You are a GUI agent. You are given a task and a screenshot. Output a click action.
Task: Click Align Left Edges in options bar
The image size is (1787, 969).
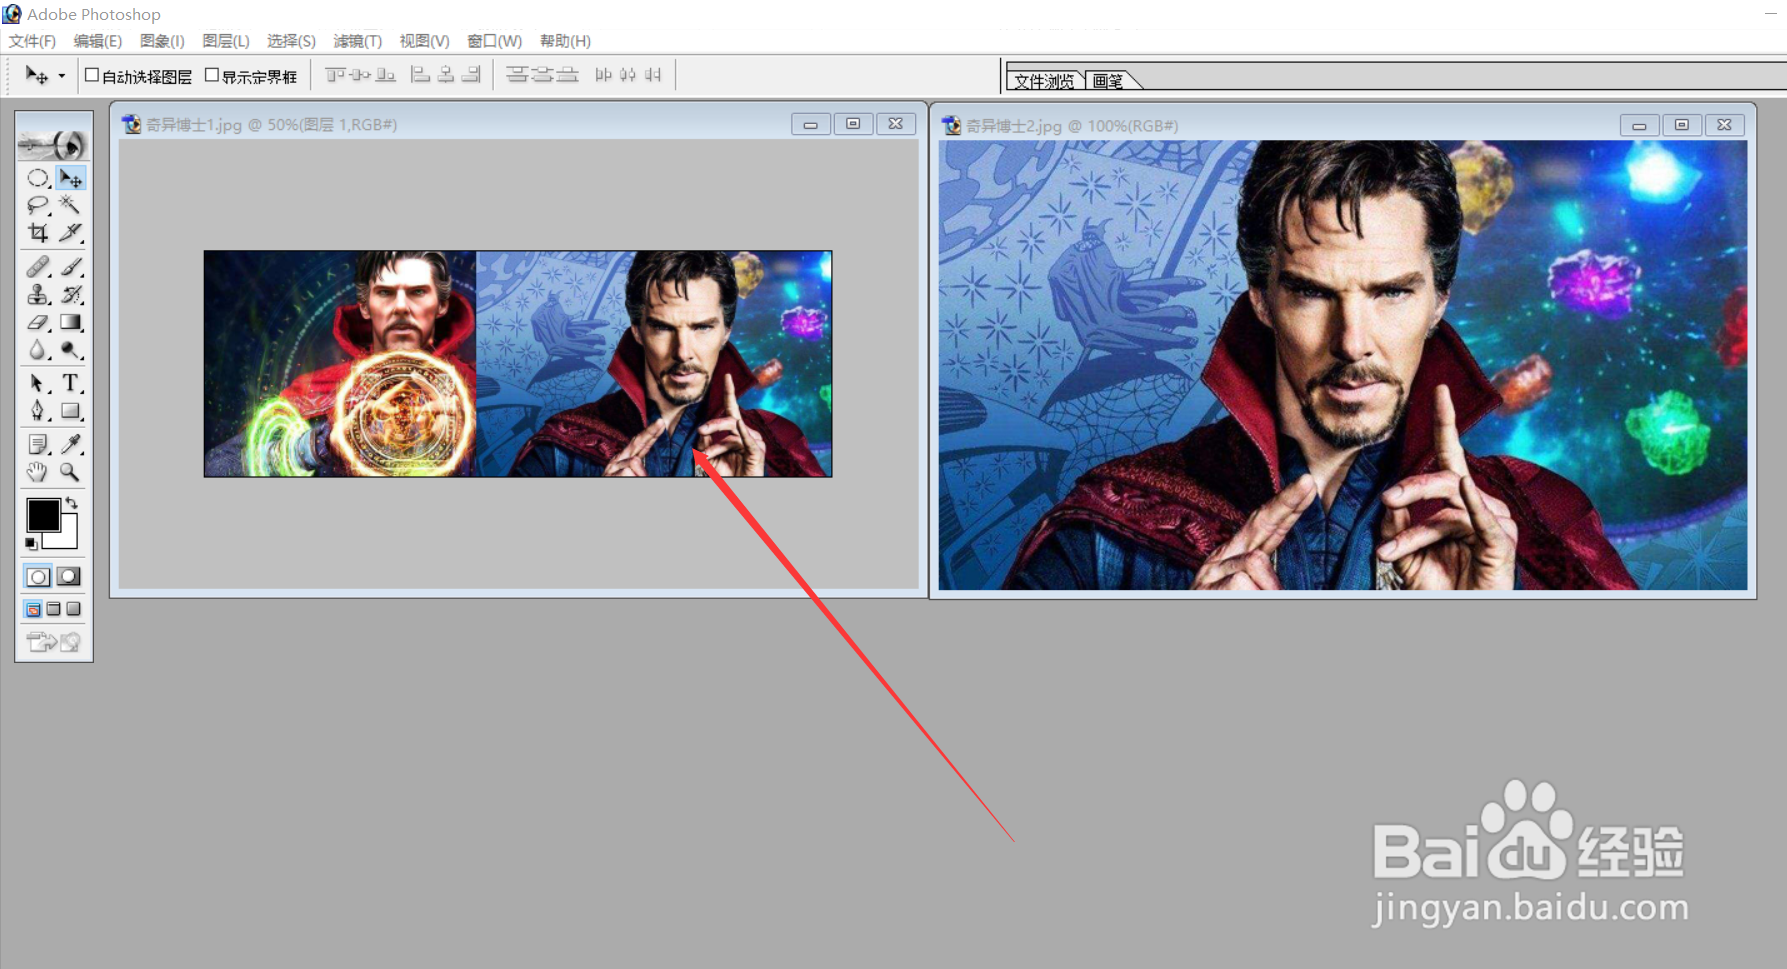[x=421, y=75]
